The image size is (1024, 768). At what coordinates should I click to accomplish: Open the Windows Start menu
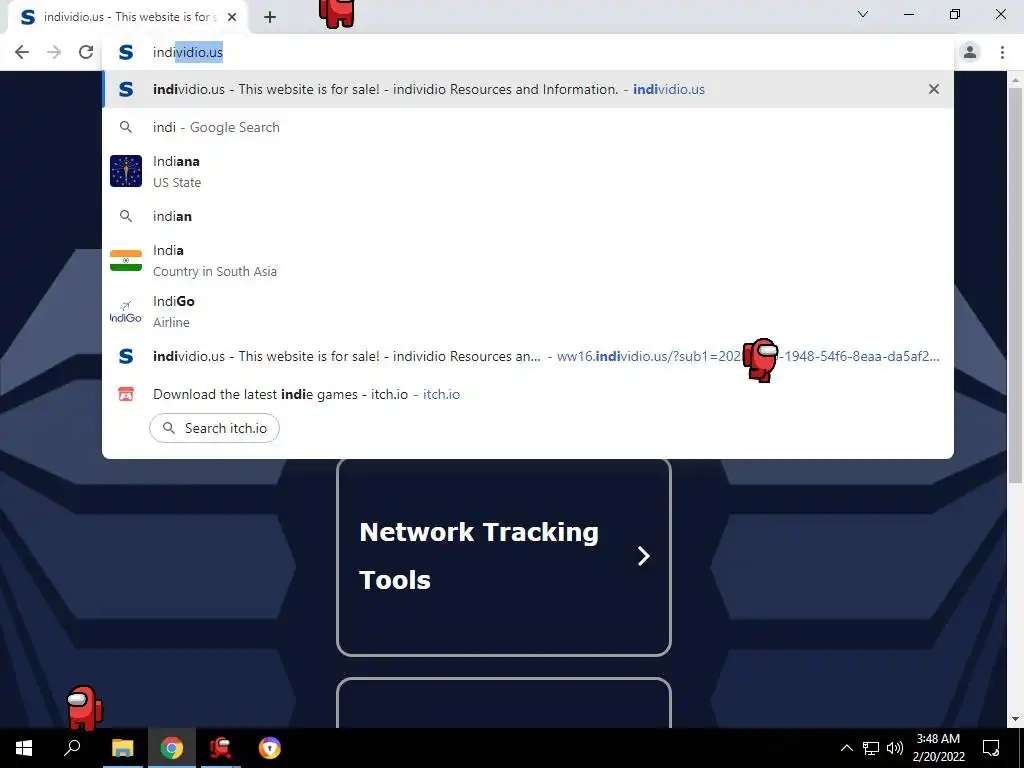tap(24, 748)
